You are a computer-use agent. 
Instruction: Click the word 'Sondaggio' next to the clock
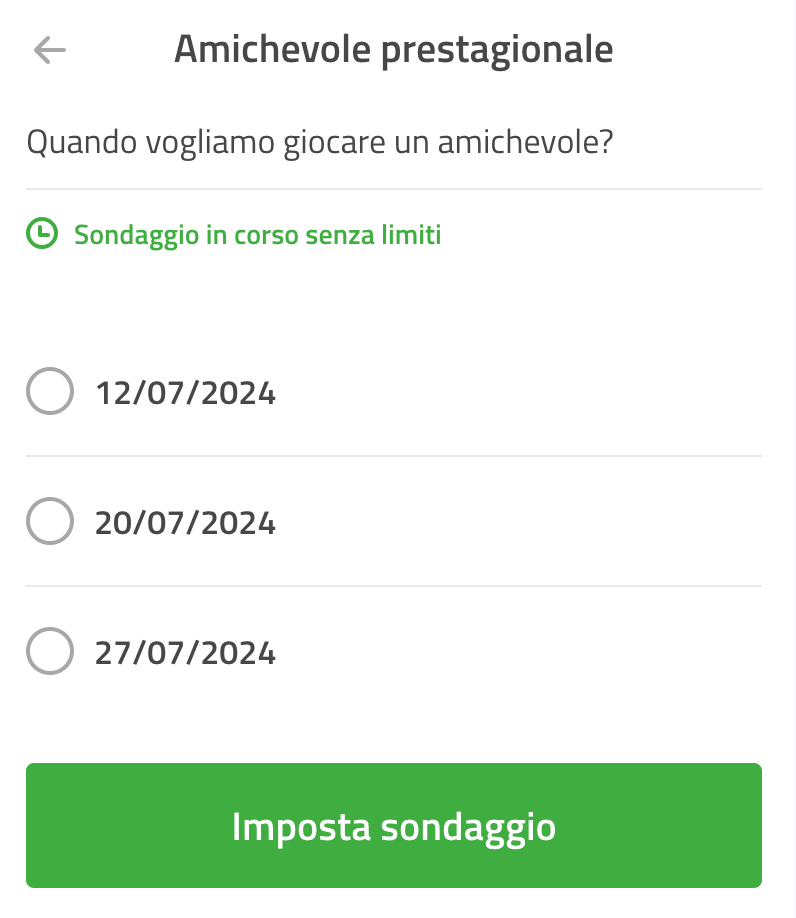coord(137,235)
